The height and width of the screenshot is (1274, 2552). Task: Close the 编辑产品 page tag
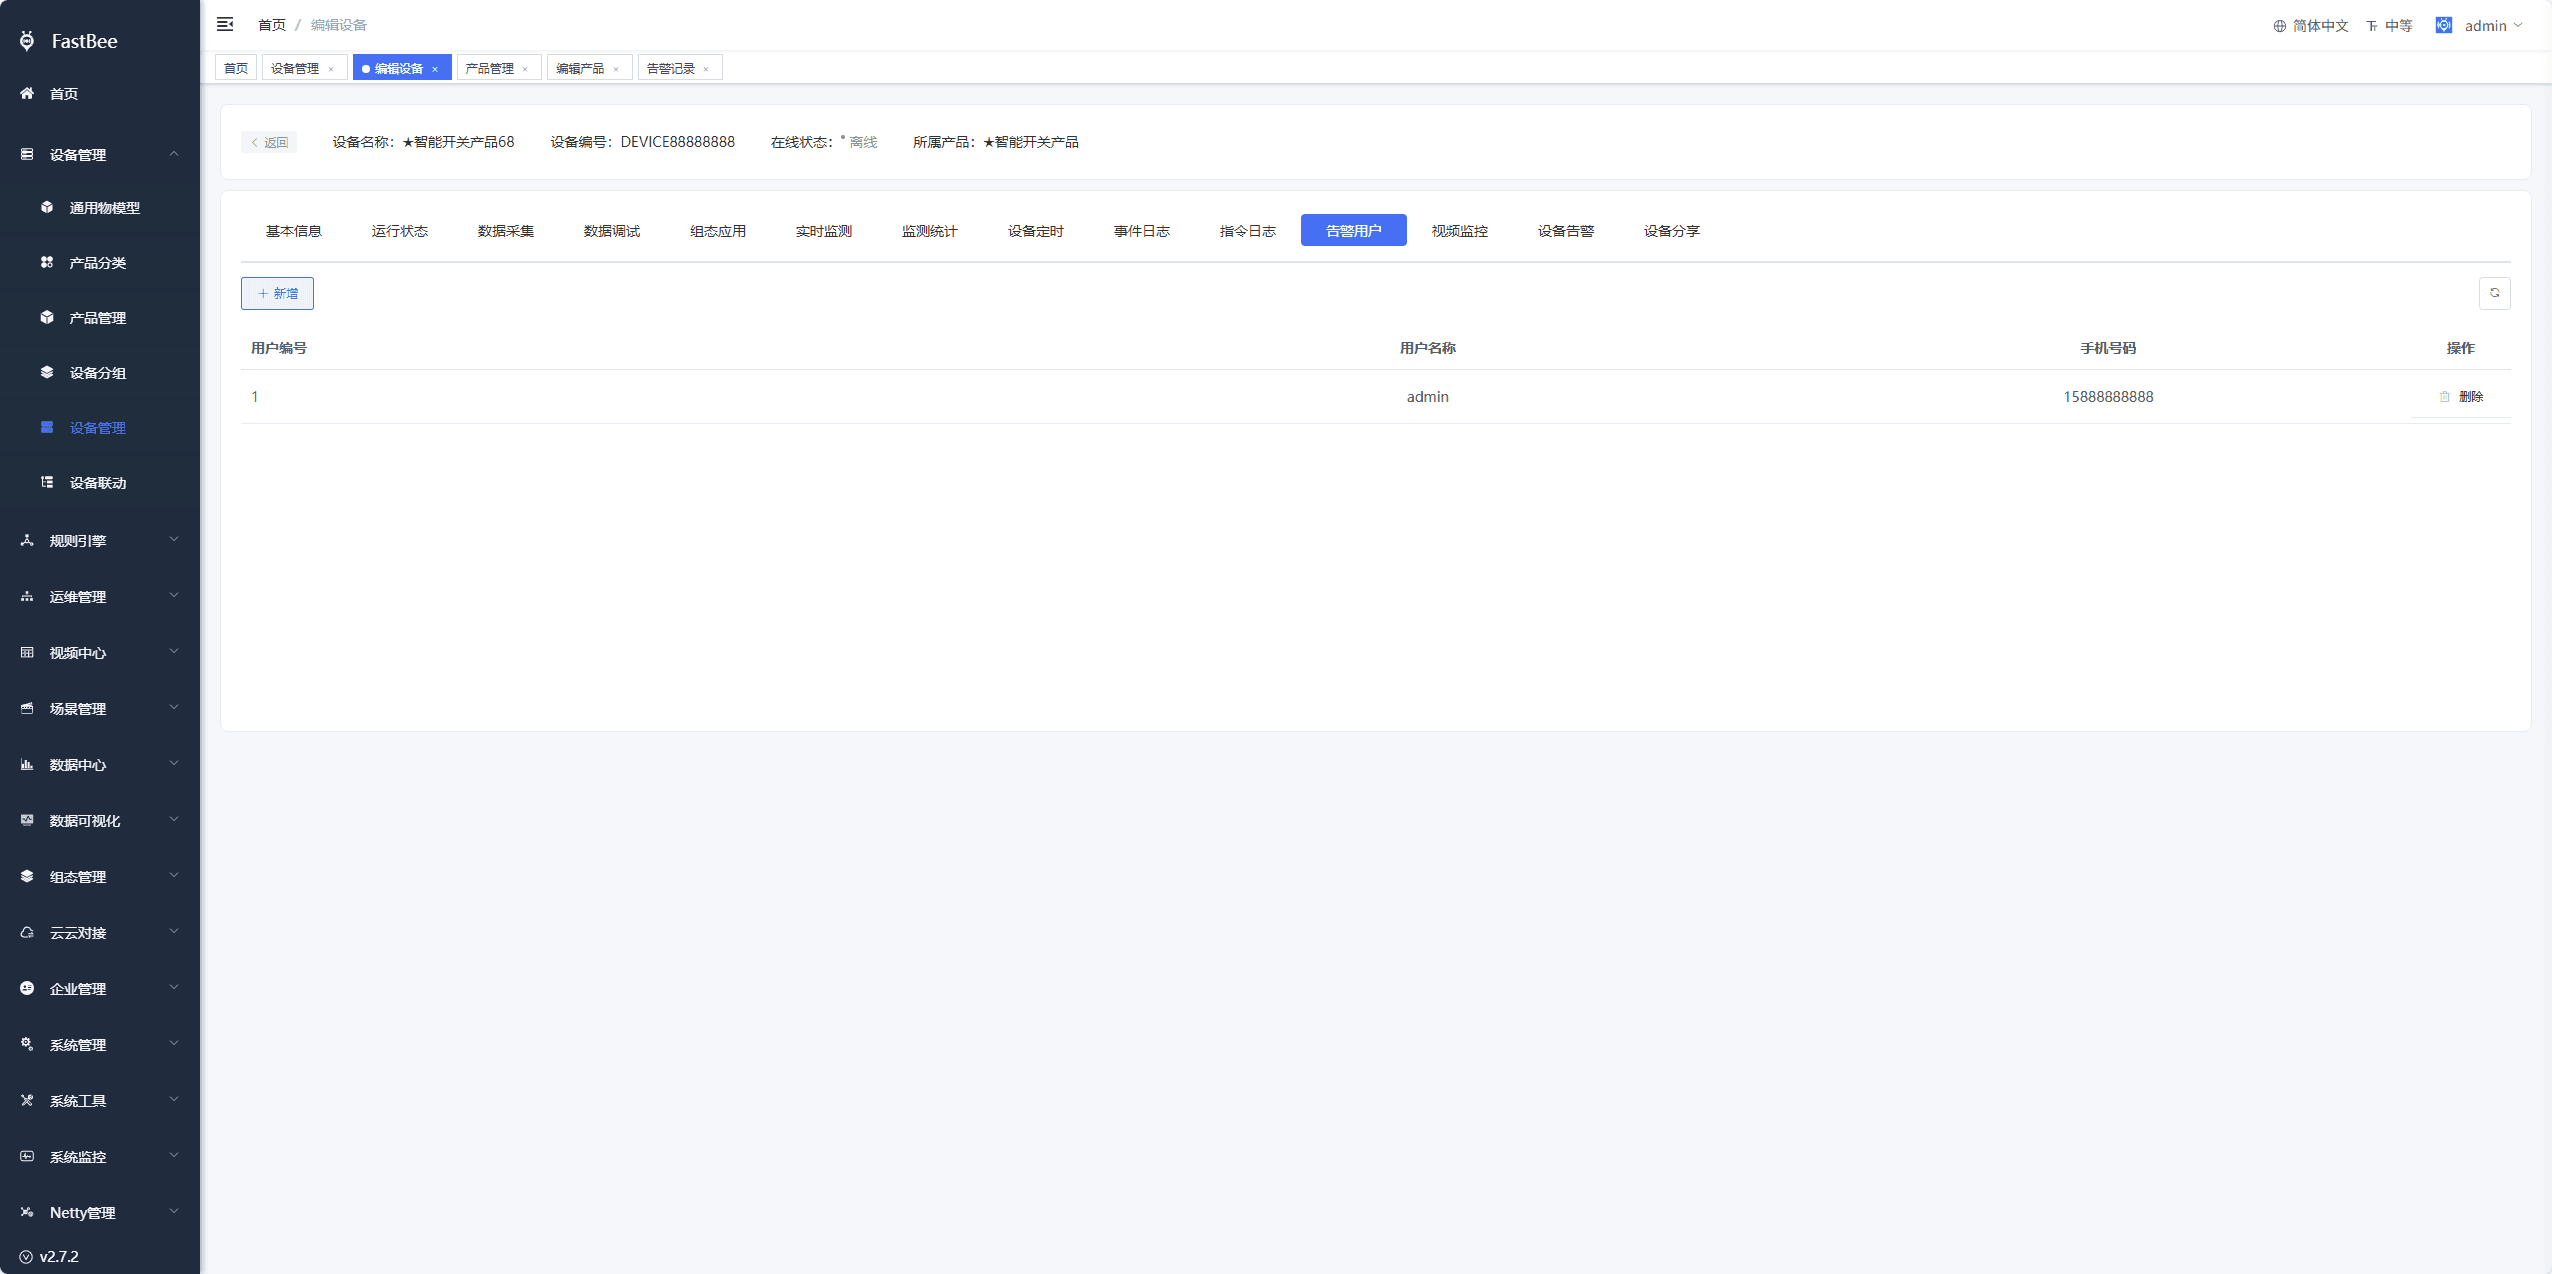point(616,69)
